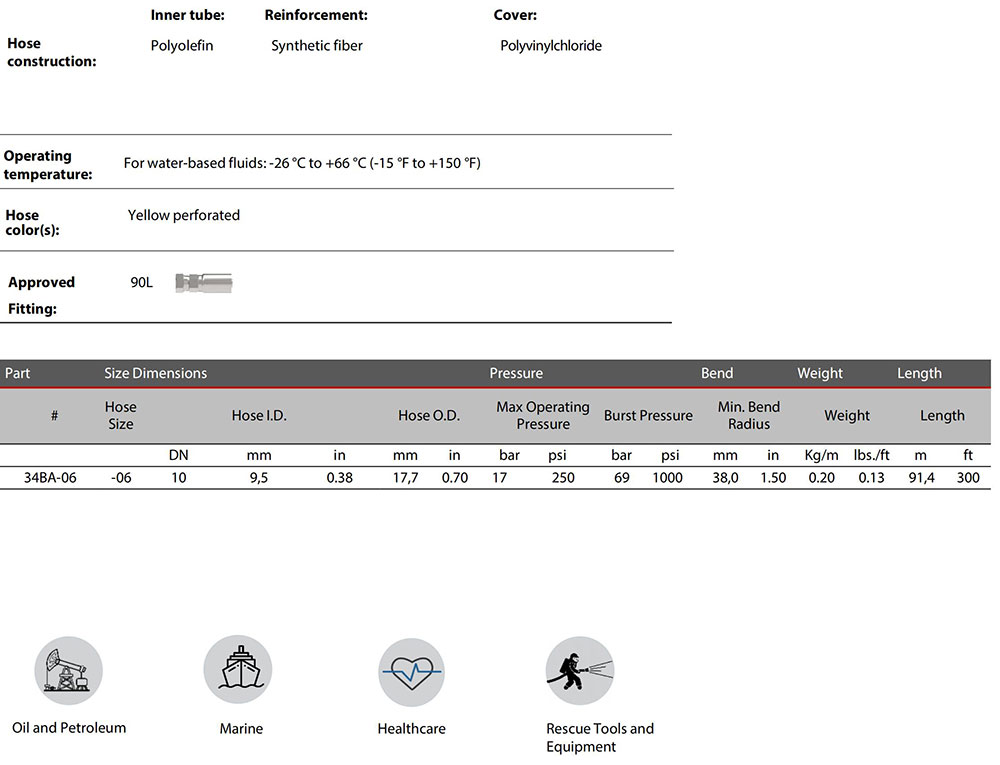The width and height of the screenshot is (1000, 765).
Task: Click the Min. Bend Radius column header
Action: pyautogui.click(x=748, y=415)
